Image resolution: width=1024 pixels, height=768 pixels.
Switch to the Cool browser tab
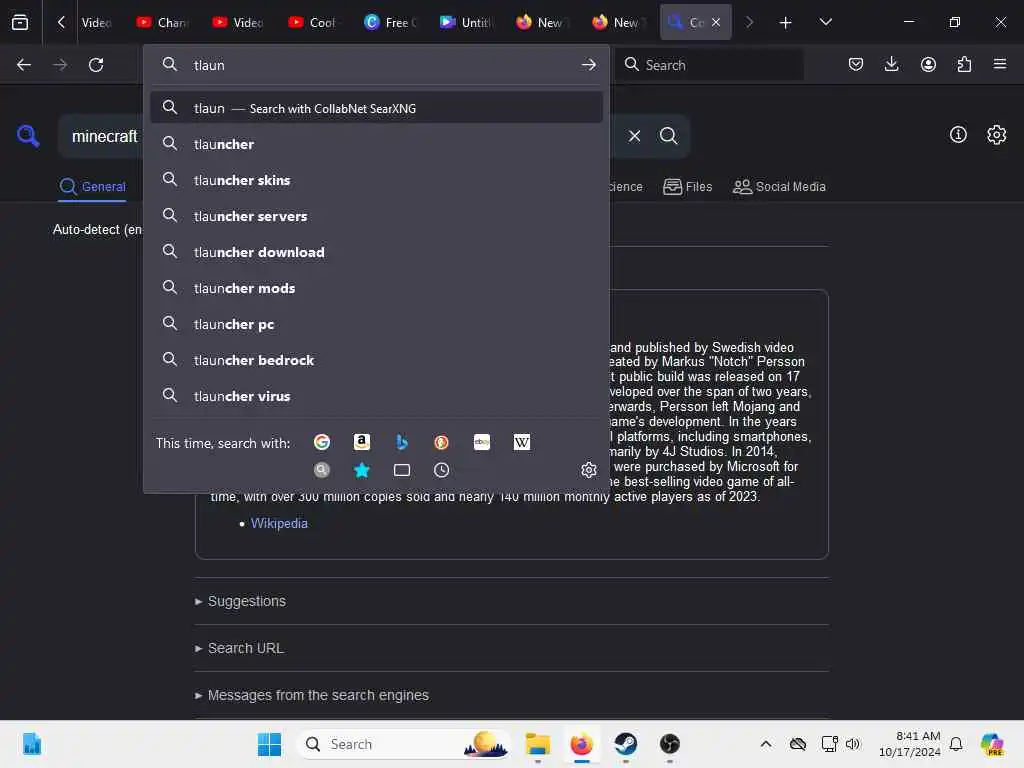[313, 22]
